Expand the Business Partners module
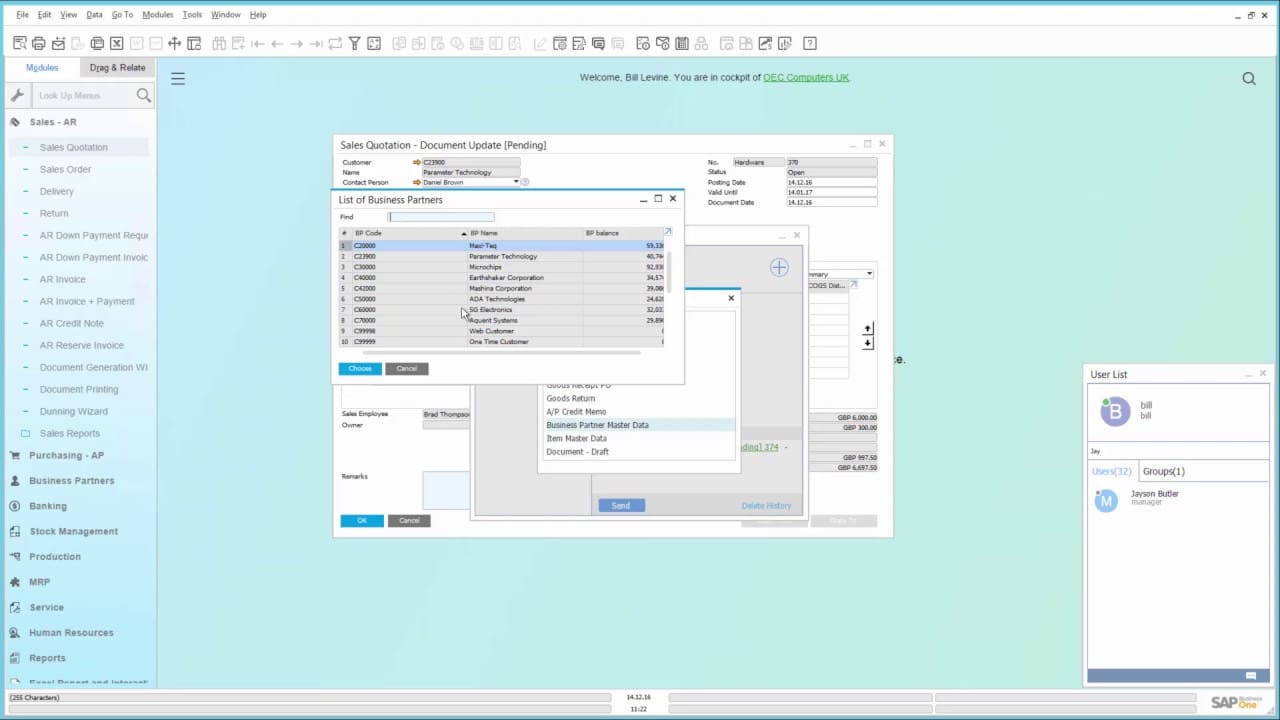Image resolution: width=1280 pixels, height=720 pixels. [x=71, y=481]
